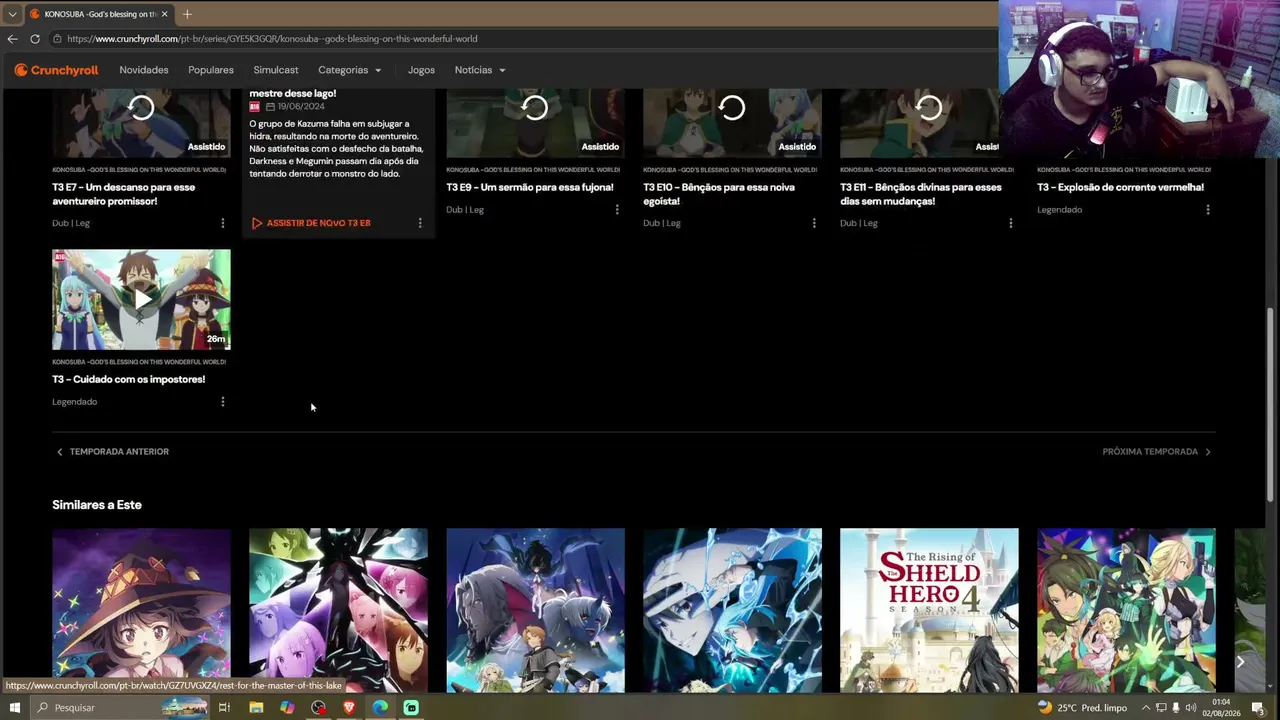This screenshot has height=720, width=1280.
Task: Open the green-haired characters similar series poster
Action: (1126, 610)
